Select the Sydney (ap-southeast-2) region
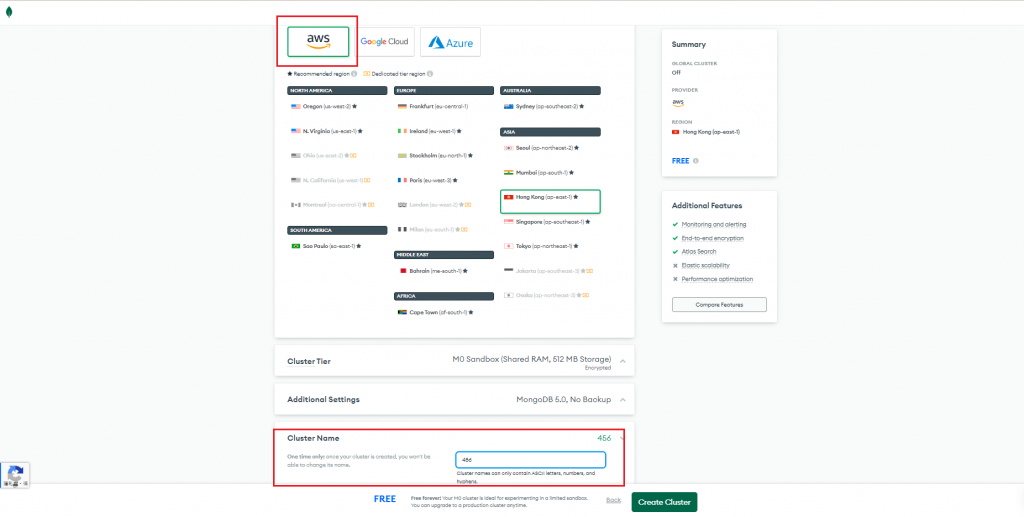The height and width of the screenshot is (517, 1024). point(544,106)
